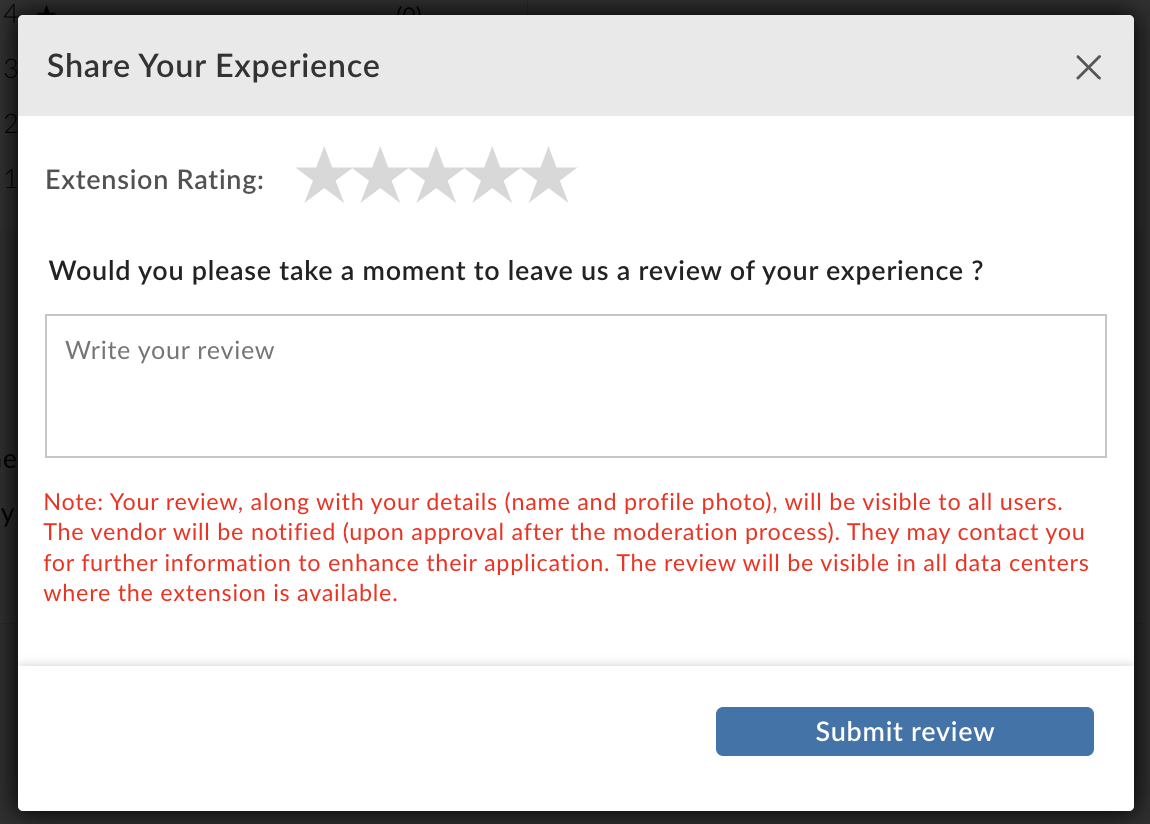The image size is (1150, 824).
Task: Click "where the extension is available" text
Action: pyautogui.click(x=220, y=594)
